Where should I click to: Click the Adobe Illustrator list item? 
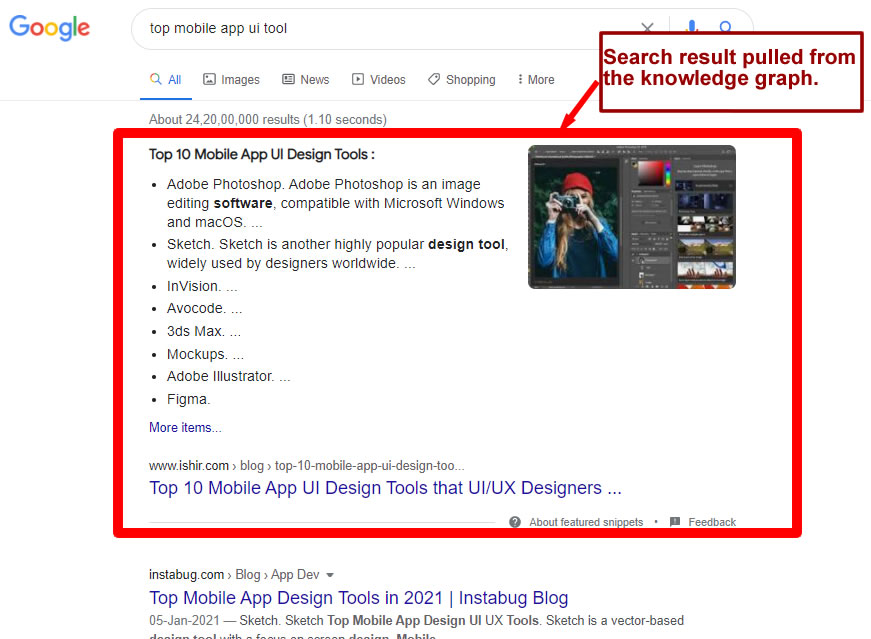(228, 376)
